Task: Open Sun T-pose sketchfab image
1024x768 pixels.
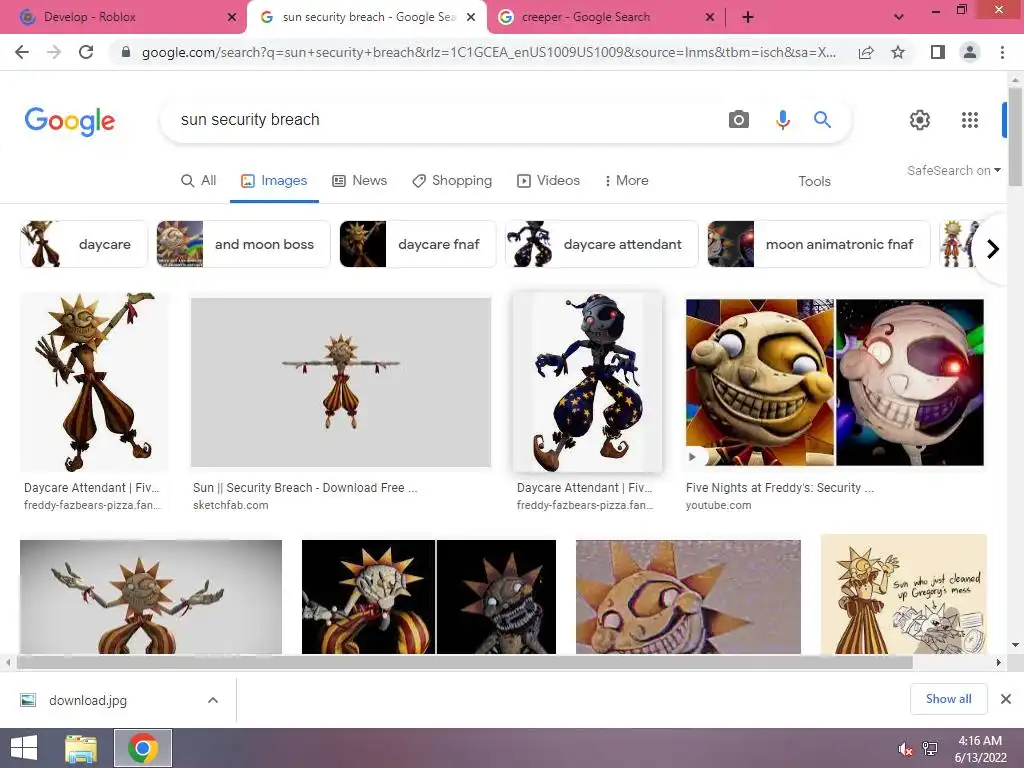Action: 341,383
